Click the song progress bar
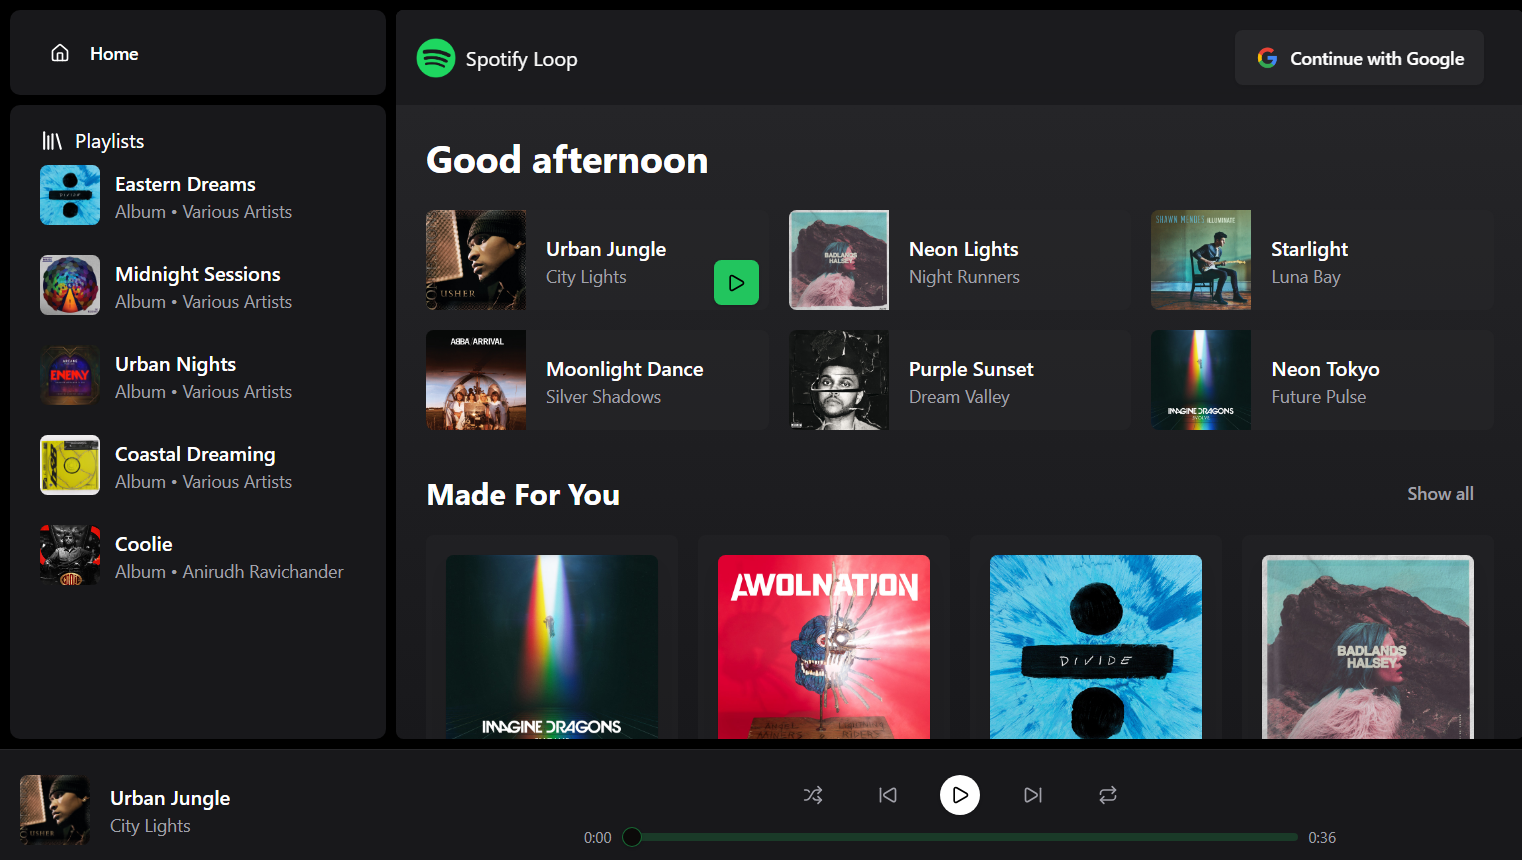The height and width of the screenshot is (860, 1522). (964, 837)
